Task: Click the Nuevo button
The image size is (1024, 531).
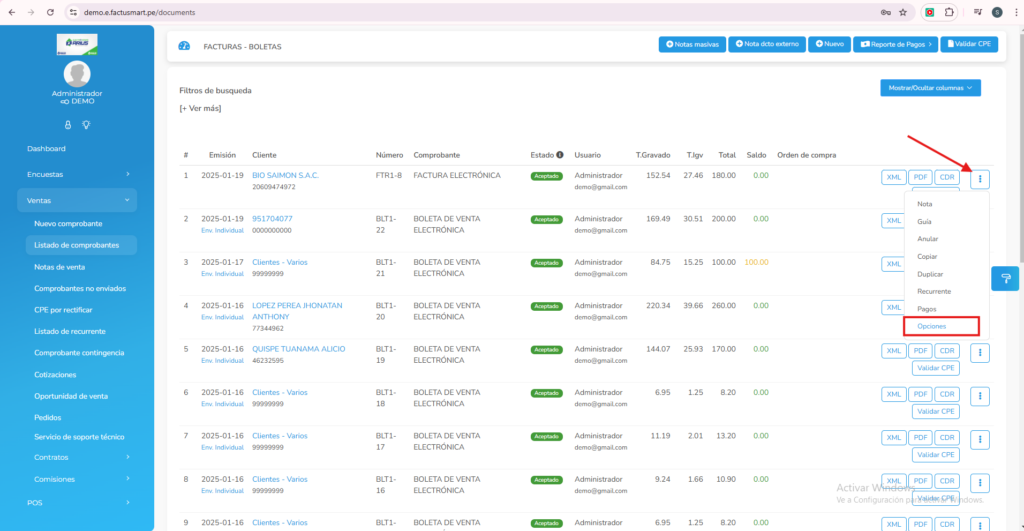Action: [829, 44]
